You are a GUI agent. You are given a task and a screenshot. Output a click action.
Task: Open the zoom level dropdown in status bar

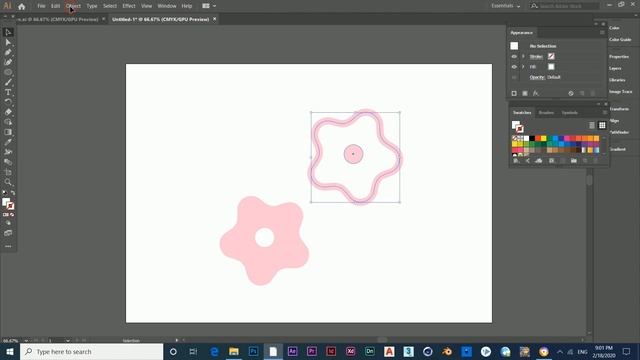[x=26, y=340]
